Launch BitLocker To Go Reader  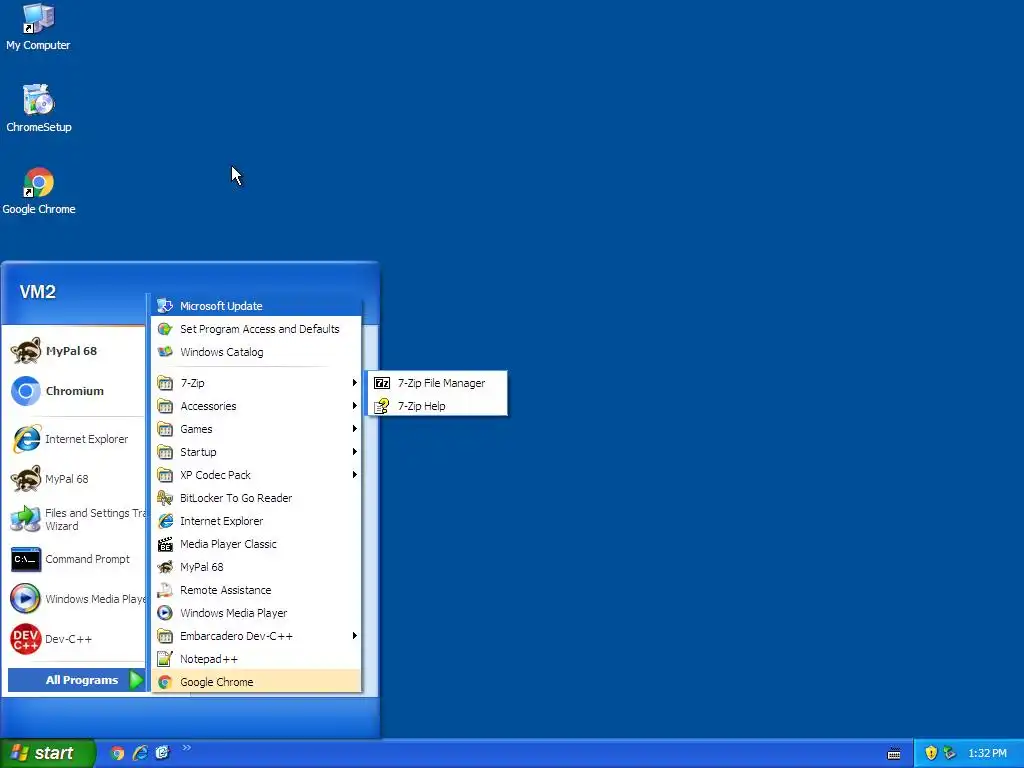click(256, 498)
